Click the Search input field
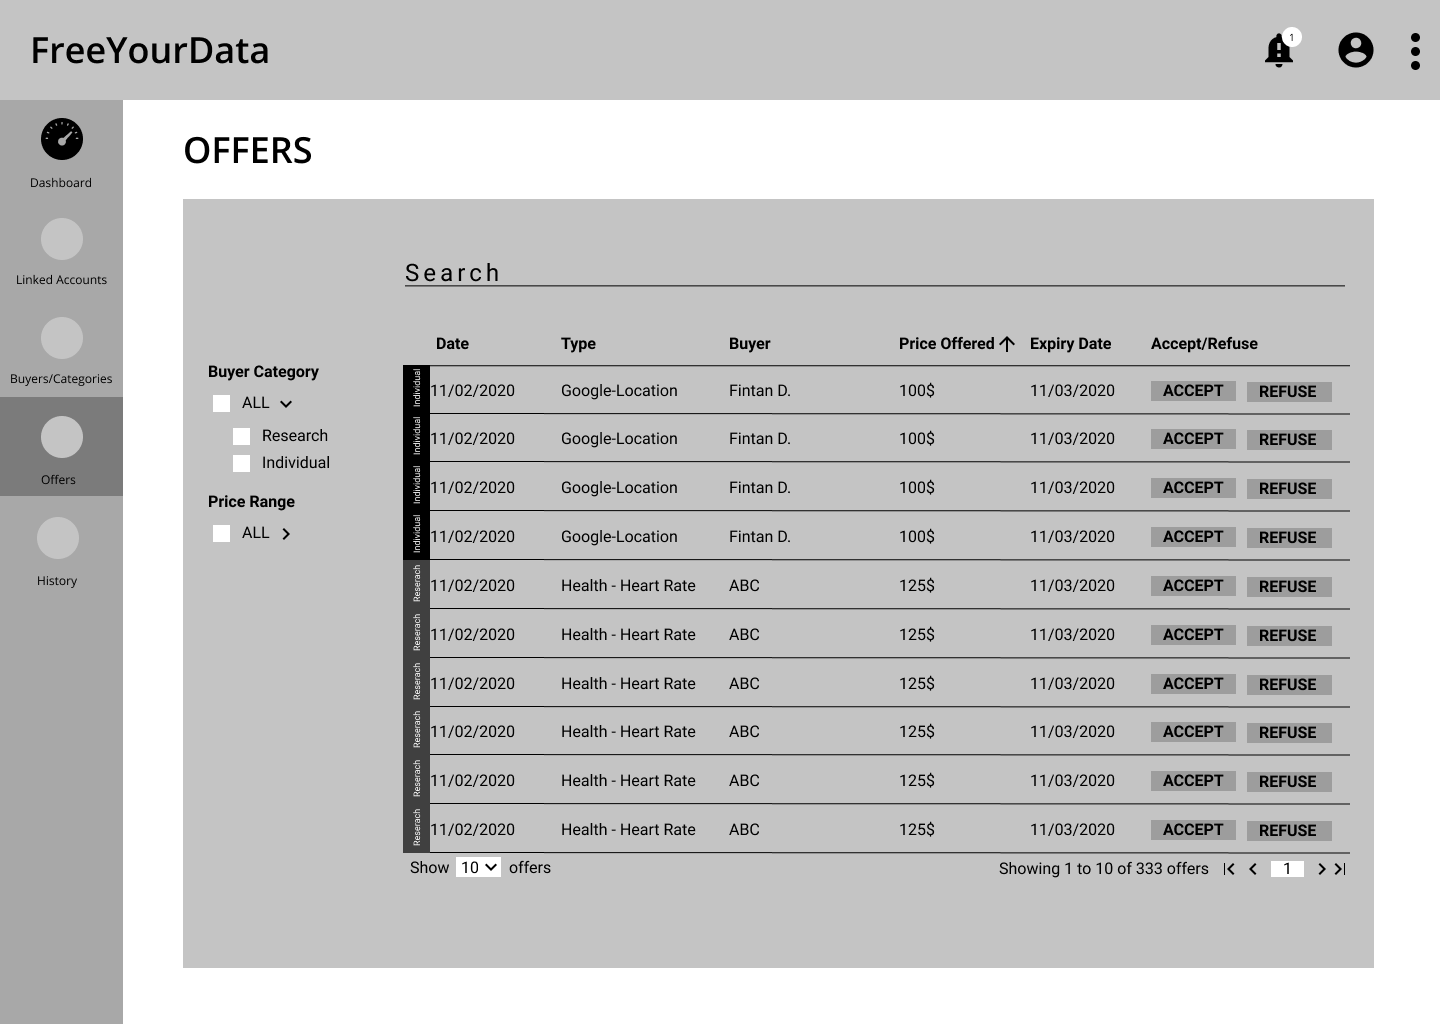Screen dimensions: 1440x1024 (874, 273)
